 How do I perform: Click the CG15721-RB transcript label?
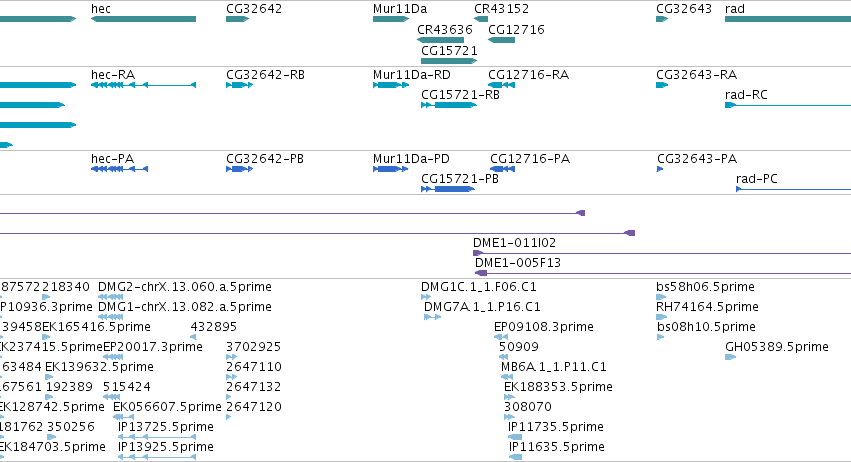tap(460, 94)
